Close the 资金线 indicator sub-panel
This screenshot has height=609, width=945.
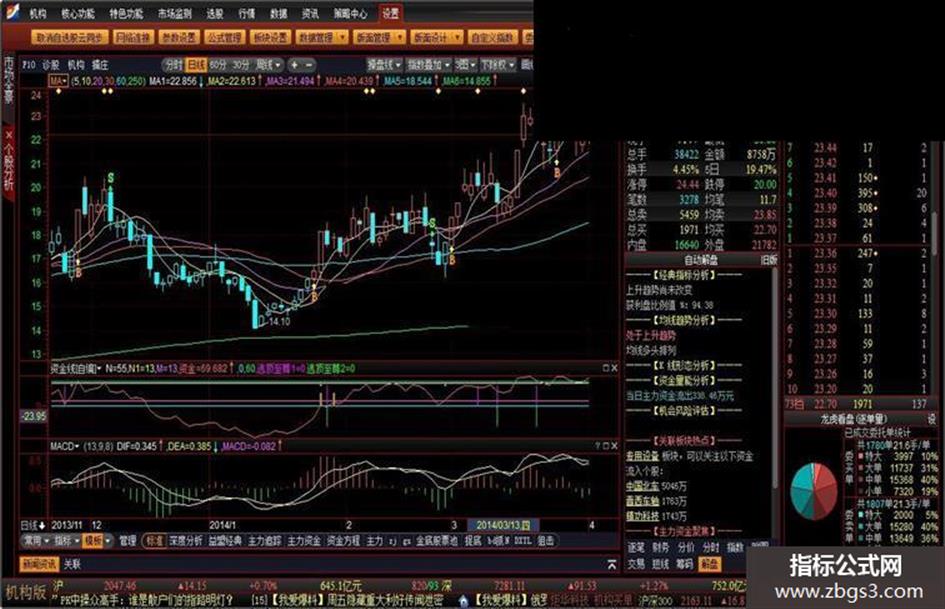614,368
